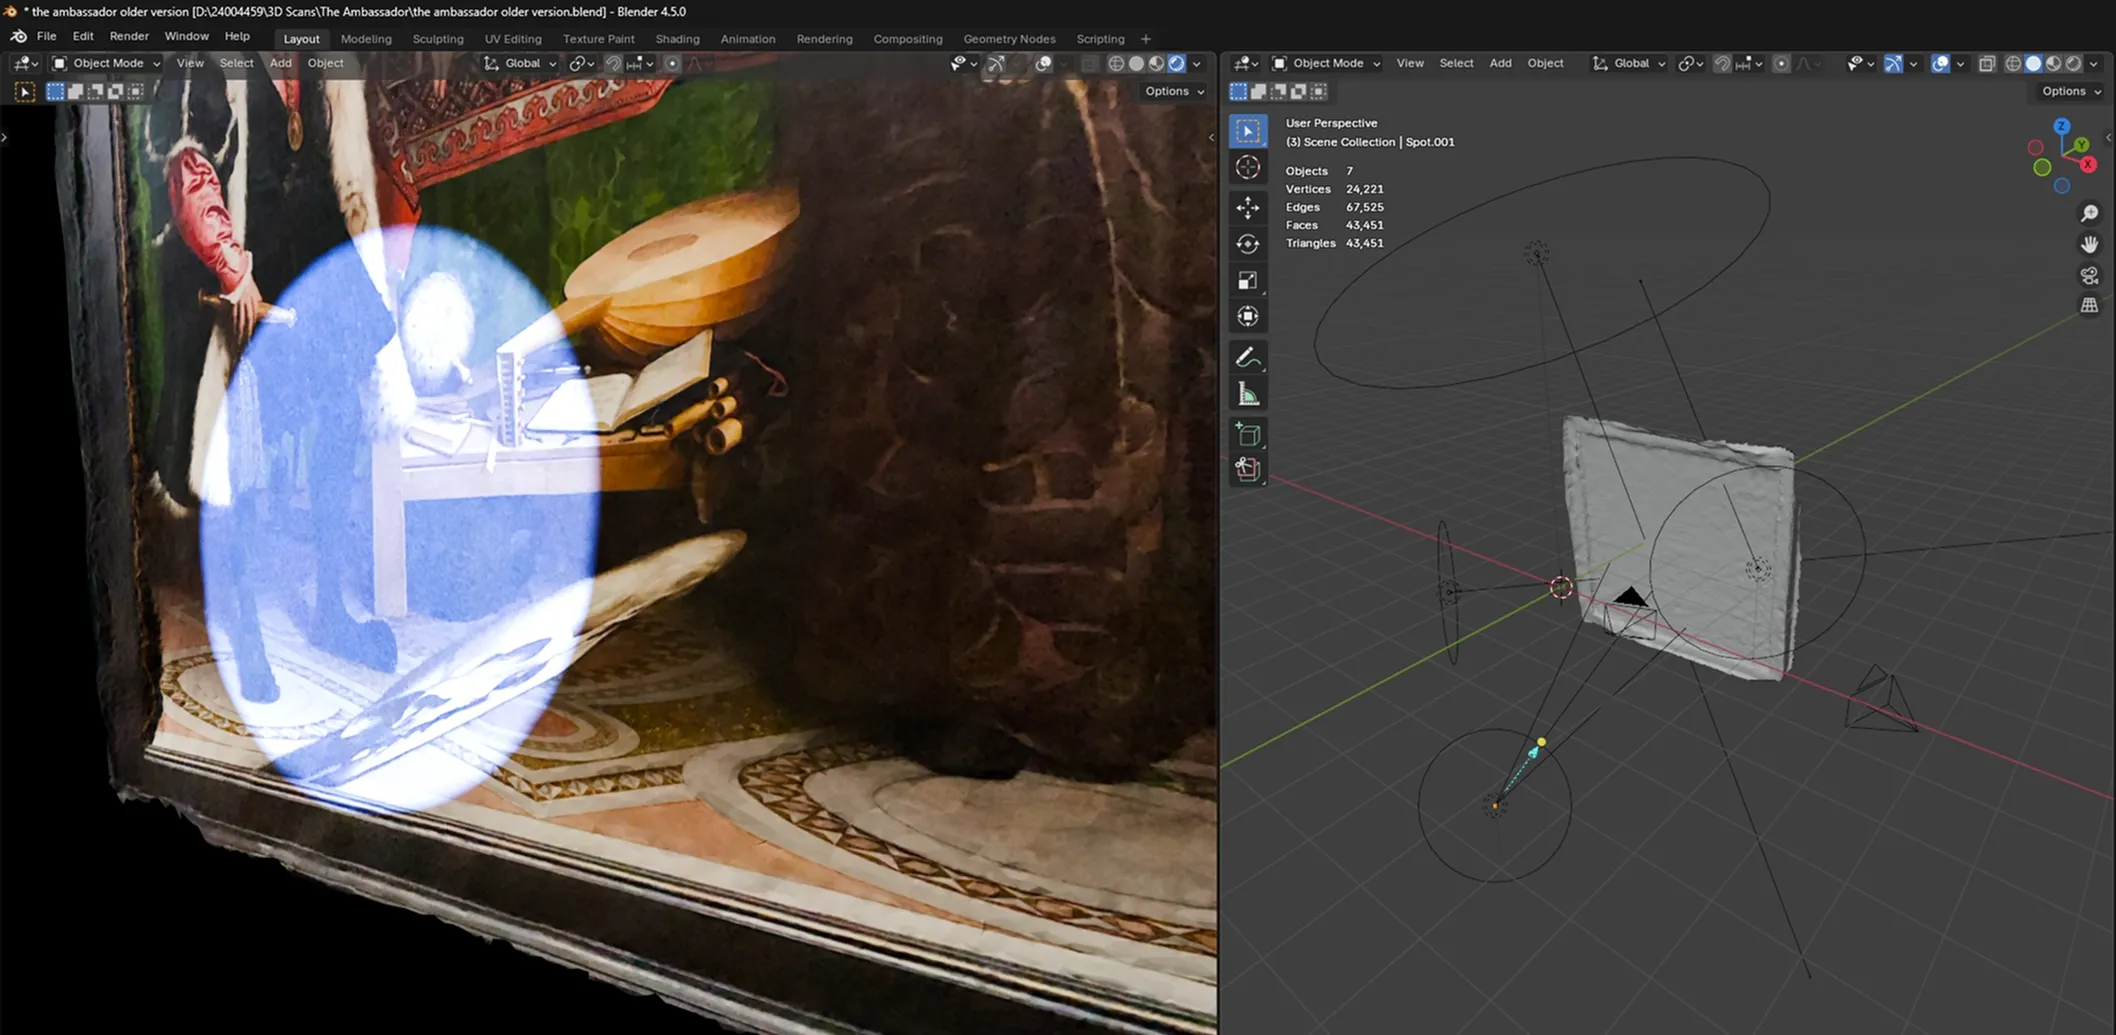Toggle overlays in the right viewport
Image resolution: width=2116 pixels, height=1035 pixels.
1940,63
